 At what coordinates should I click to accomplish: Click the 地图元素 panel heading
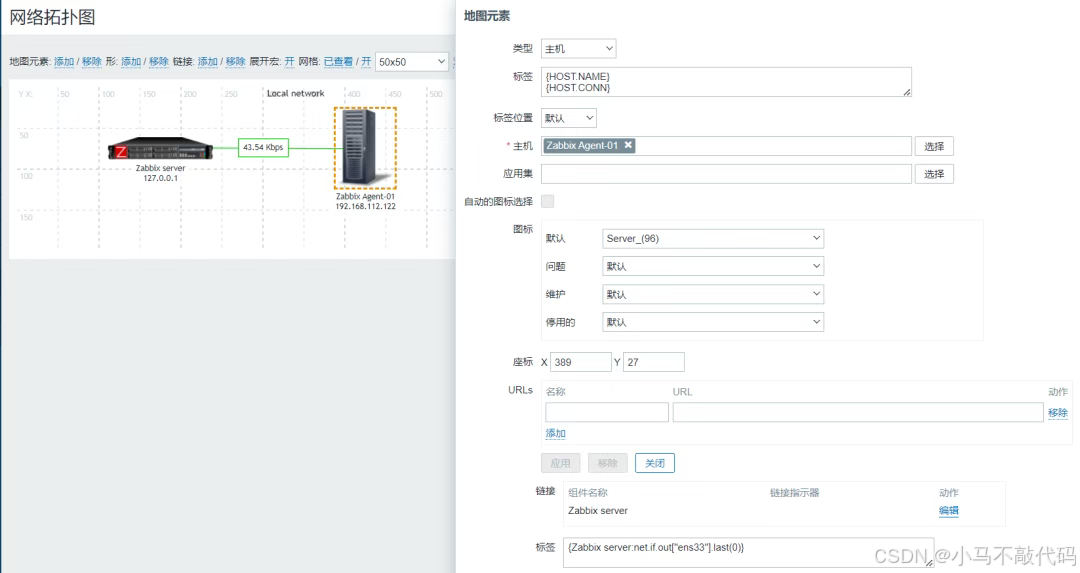487,16
